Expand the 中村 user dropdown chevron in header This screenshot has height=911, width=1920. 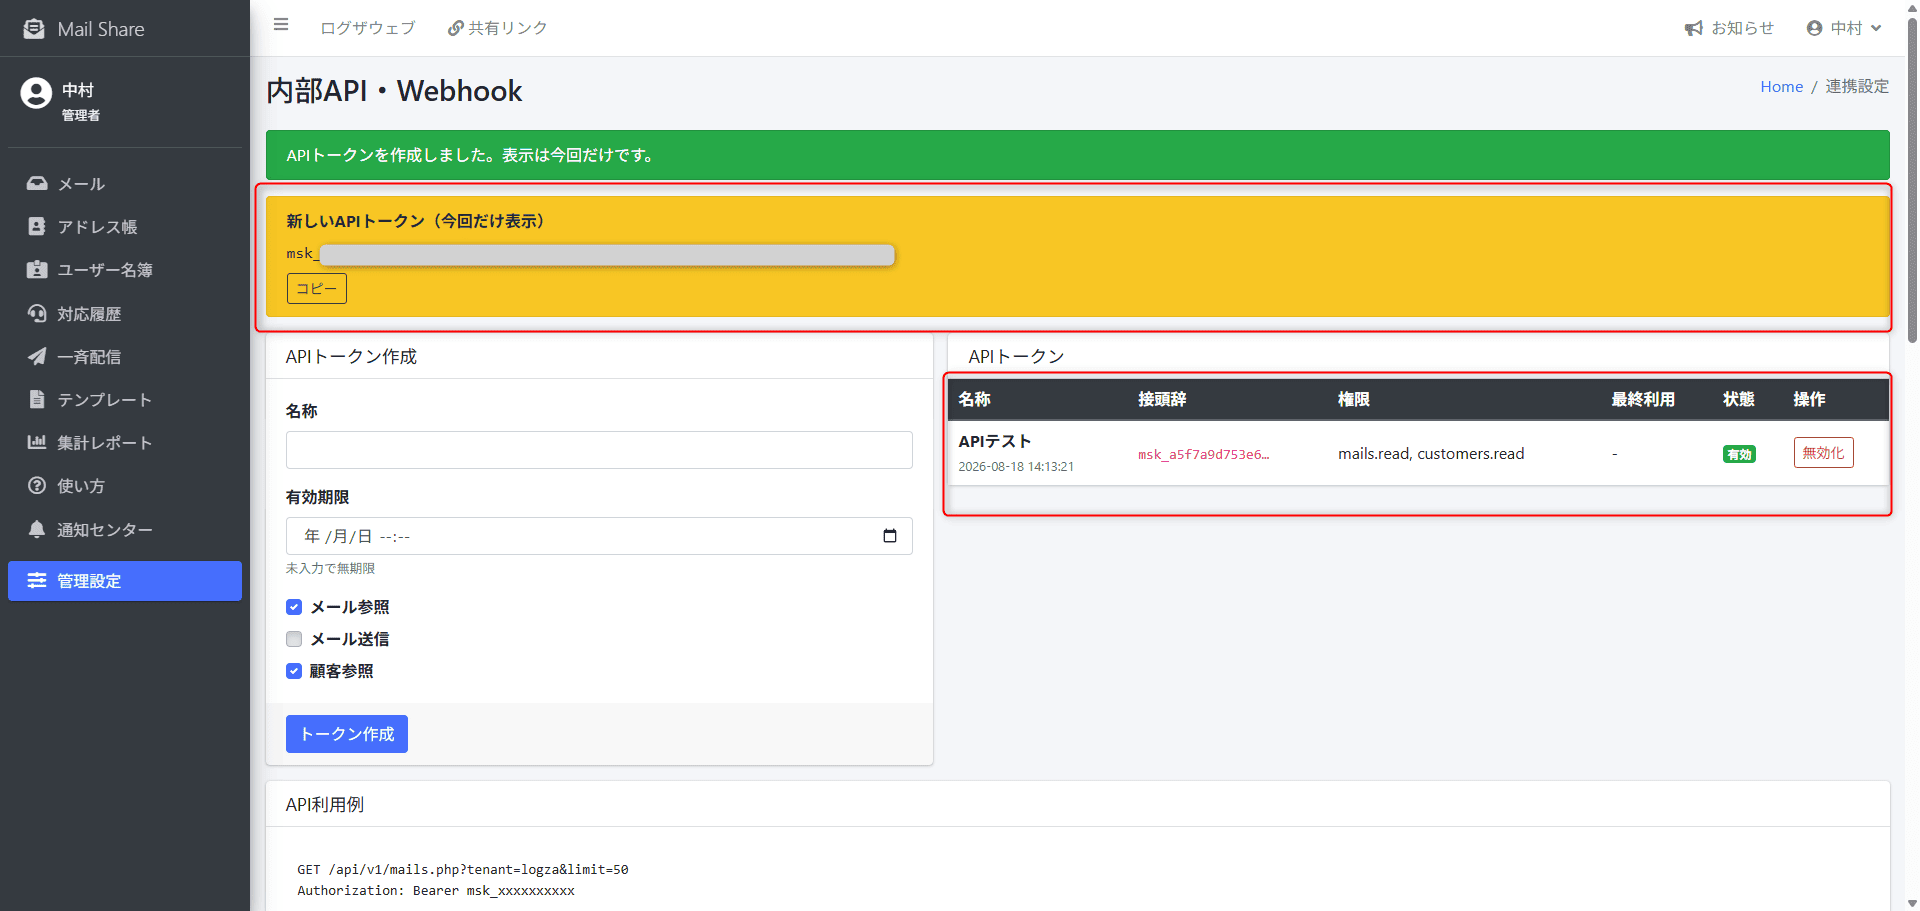[1876, 28]
